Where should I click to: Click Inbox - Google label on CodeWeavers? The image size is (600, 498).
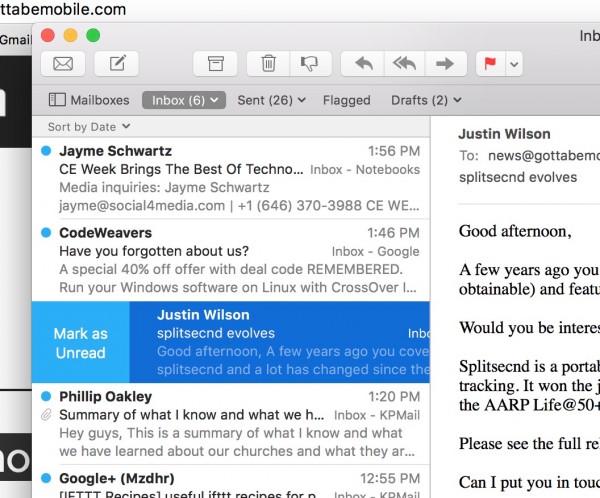pyautogui.click(x=375, y=251)
